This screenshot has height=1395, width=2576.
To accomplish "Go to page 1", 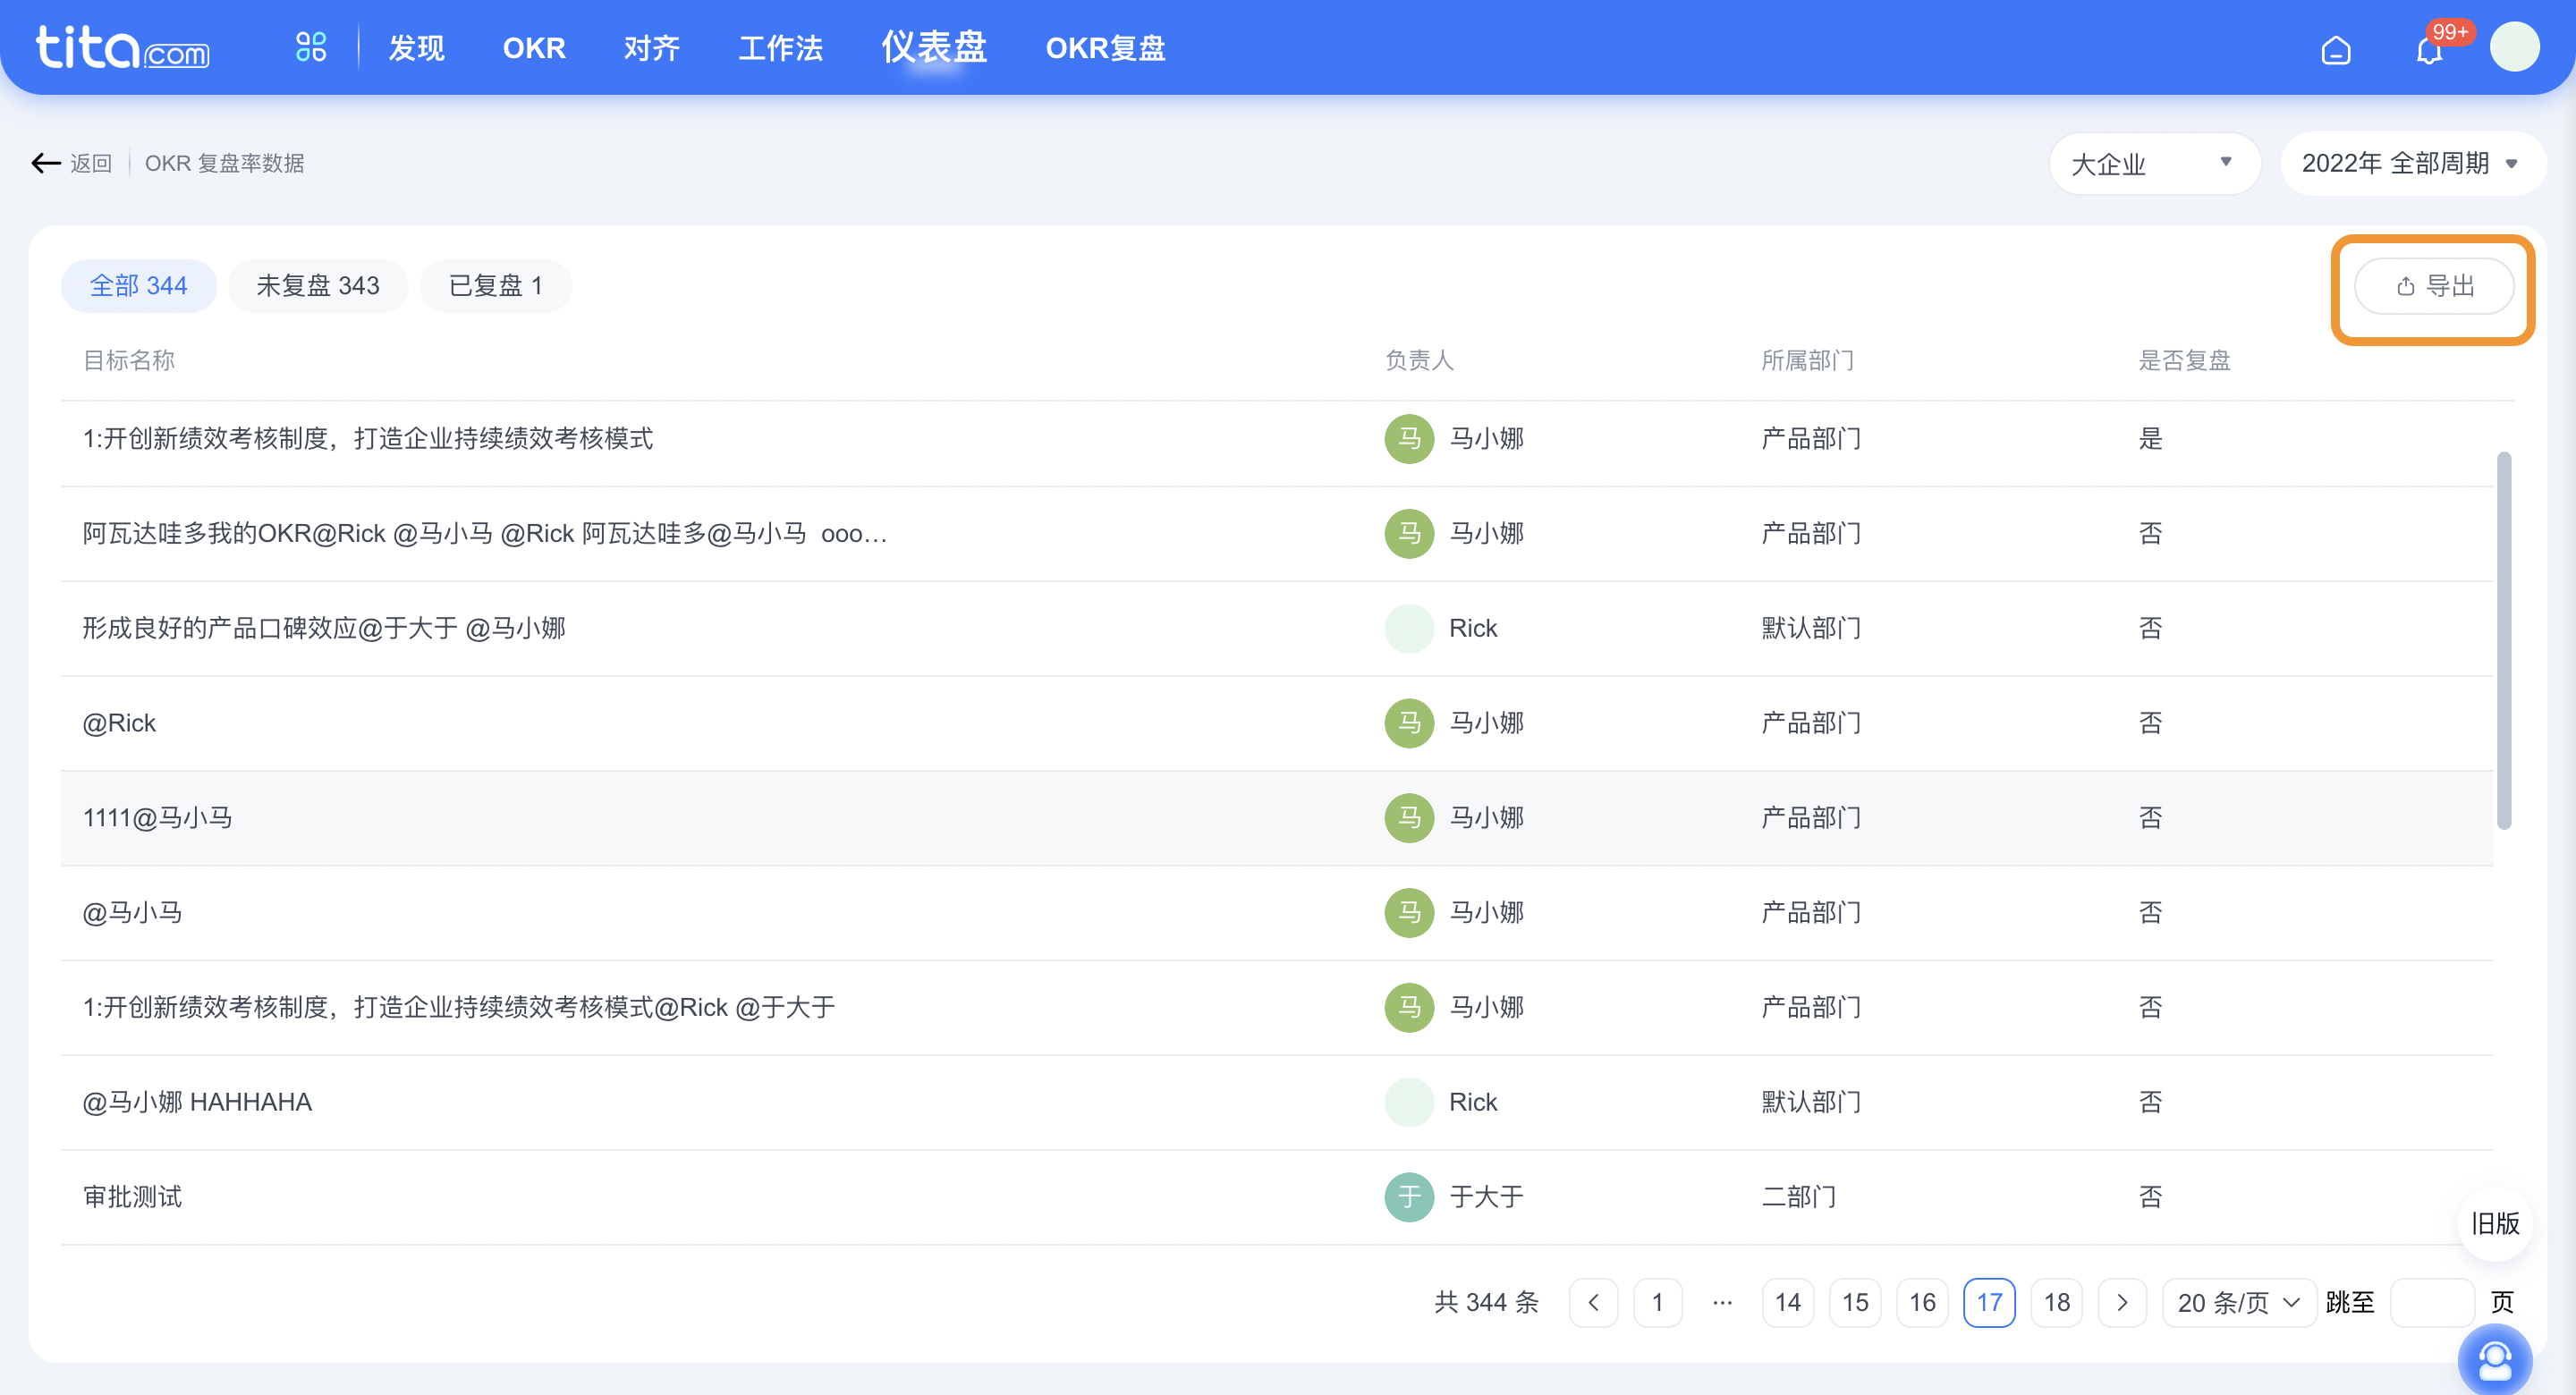I will [1658, 1303].
